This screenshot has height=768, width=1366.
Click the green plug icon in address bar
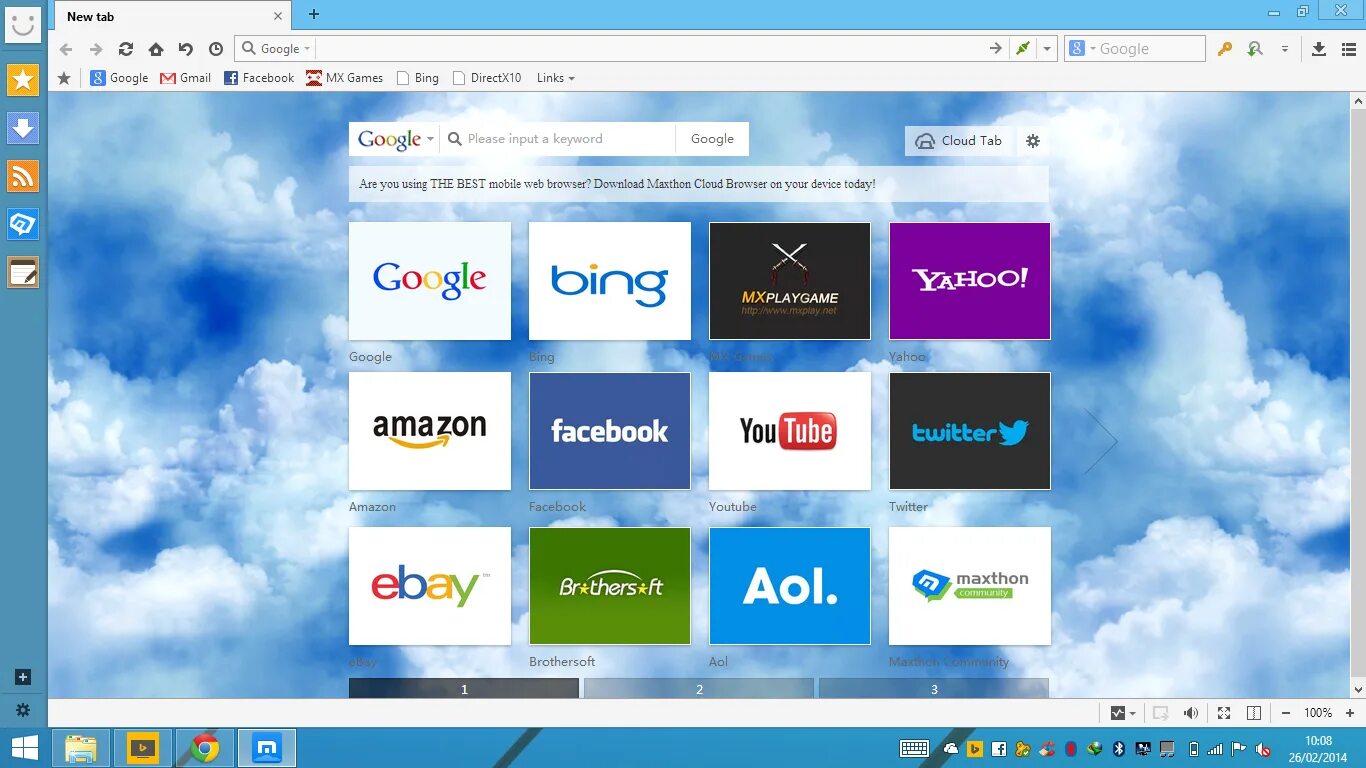point(1022,48)
